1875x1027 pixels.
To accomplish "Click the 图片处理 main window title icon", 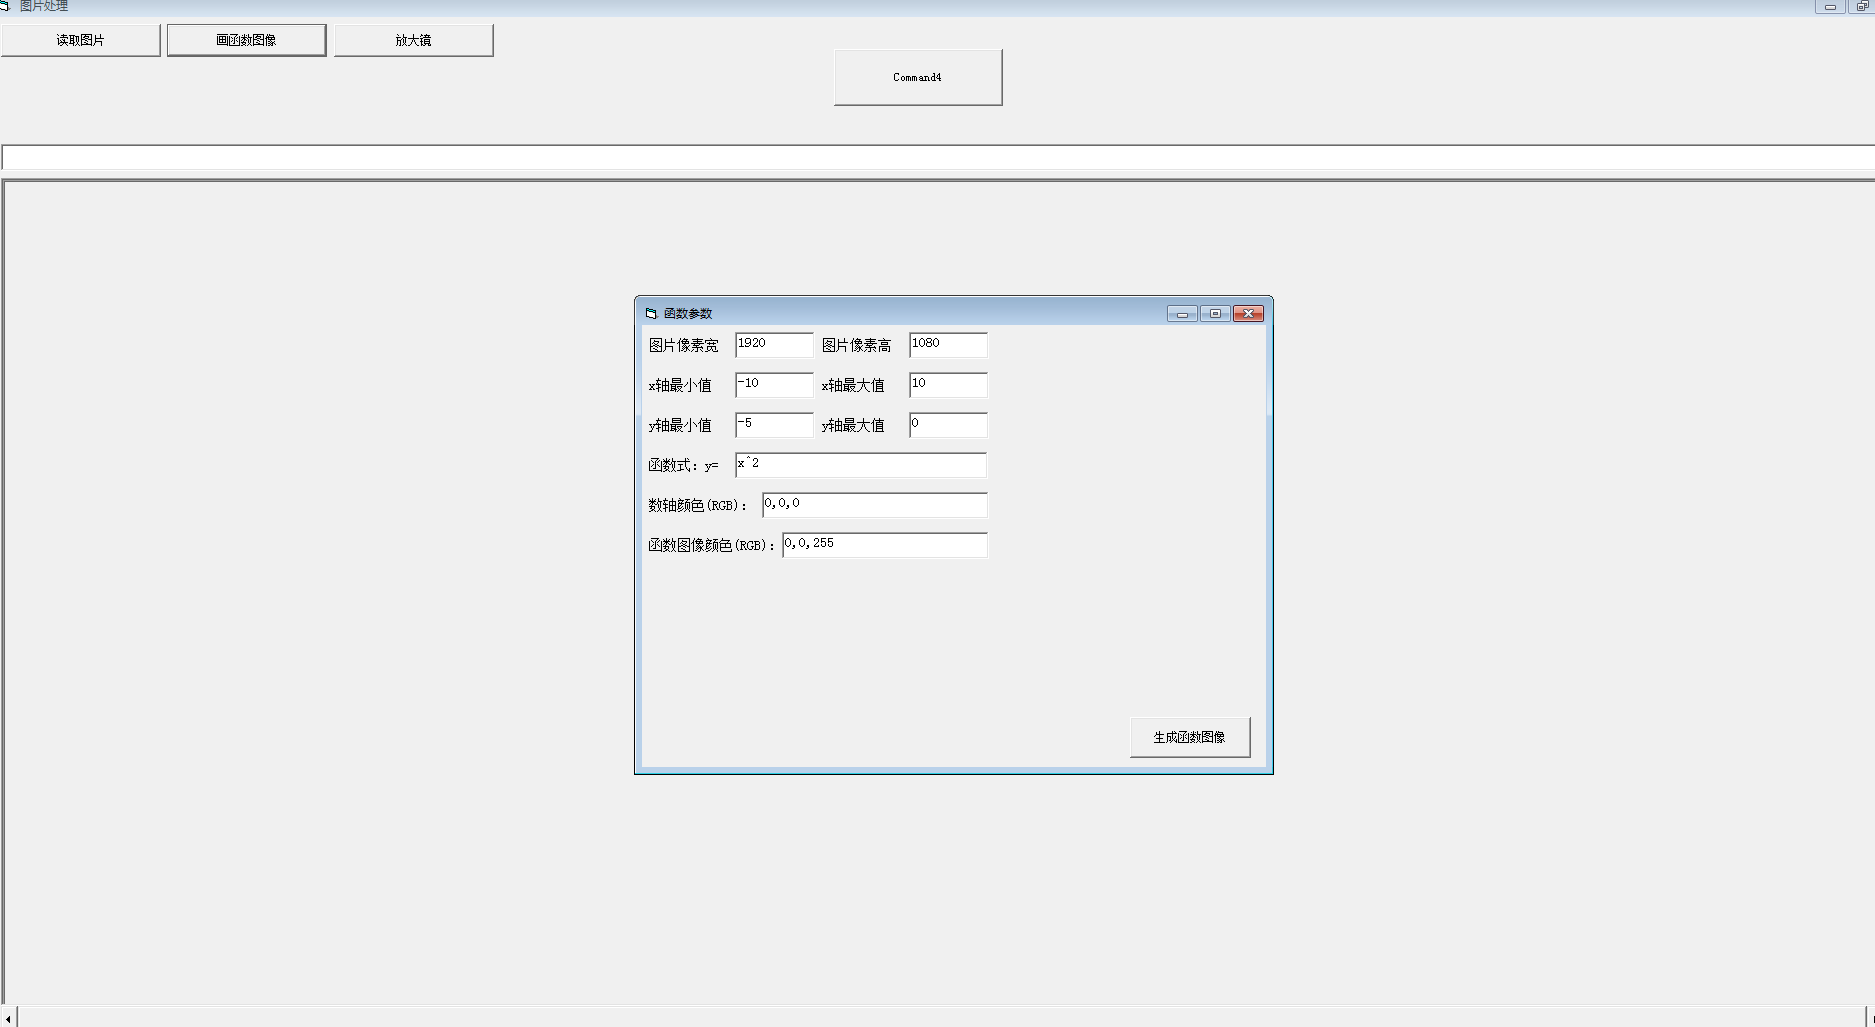I will [5, 6].
